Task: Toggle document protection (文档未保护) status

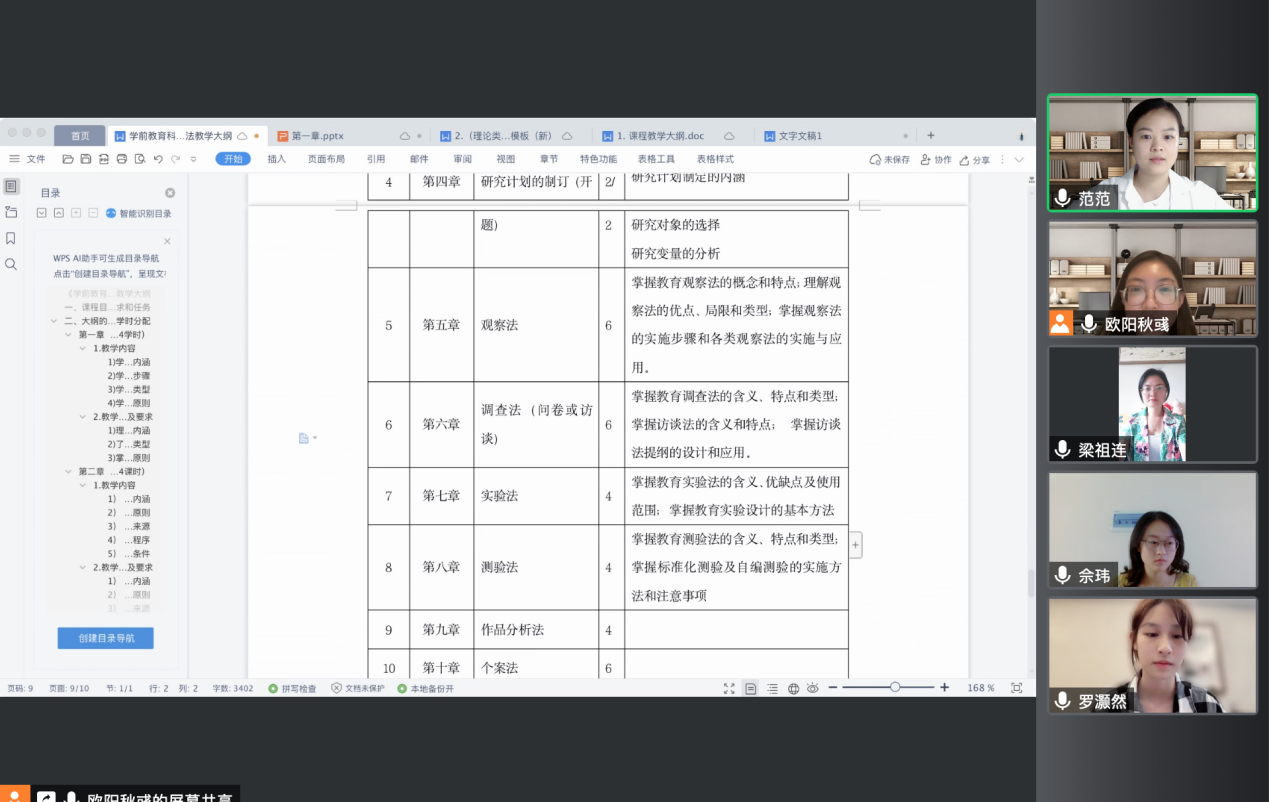Action: pyautogui.click(x=358, y=688)
